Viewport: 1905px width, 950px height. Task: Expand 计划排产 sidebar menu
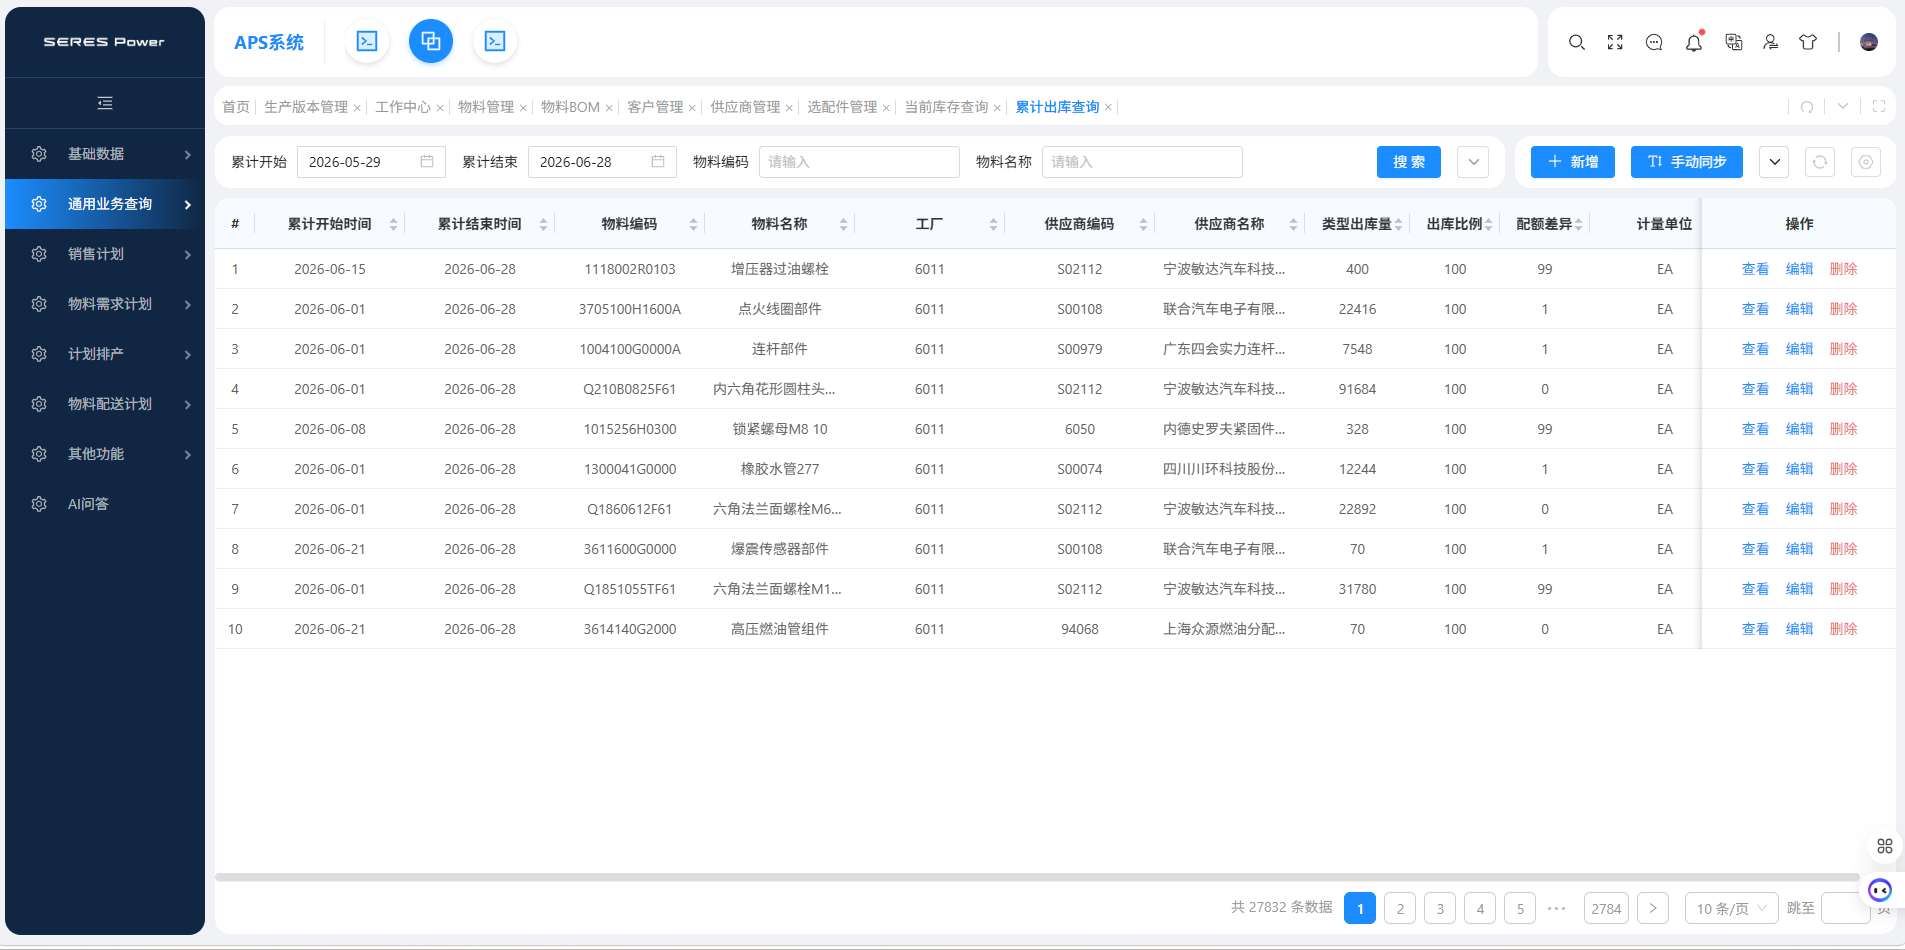tap(105, 354)
